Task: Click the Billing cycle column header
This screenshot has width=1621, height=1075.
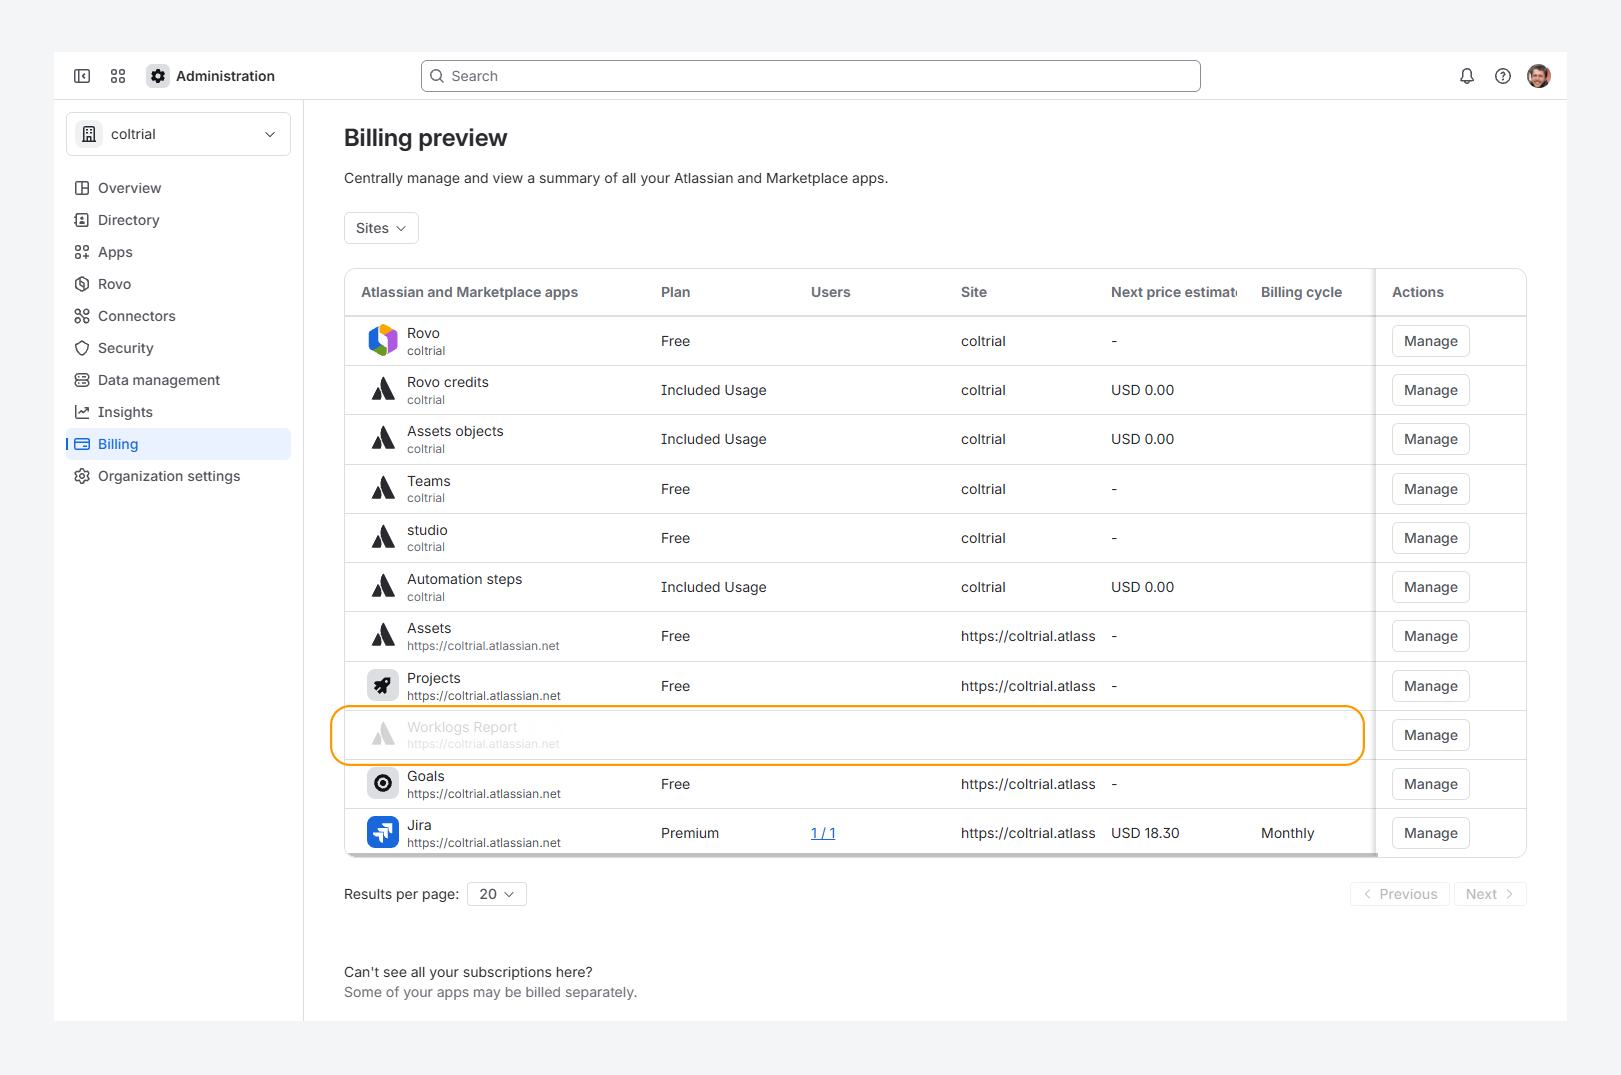Action: (x=1301, y=292)
